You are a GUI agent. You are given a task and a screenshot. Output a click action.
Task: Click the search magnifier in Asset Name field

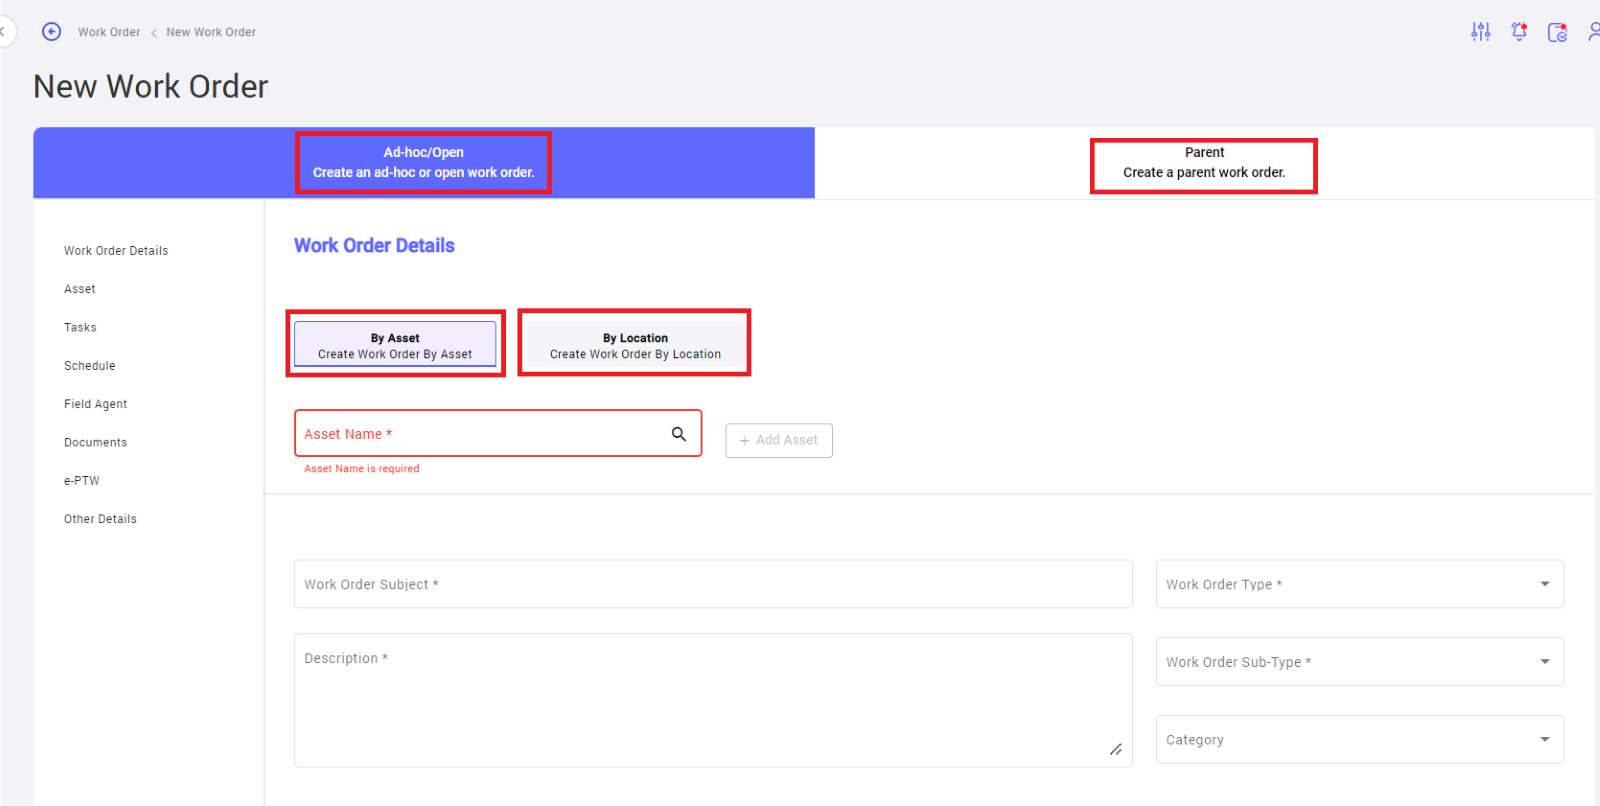(x=679, y=434)
